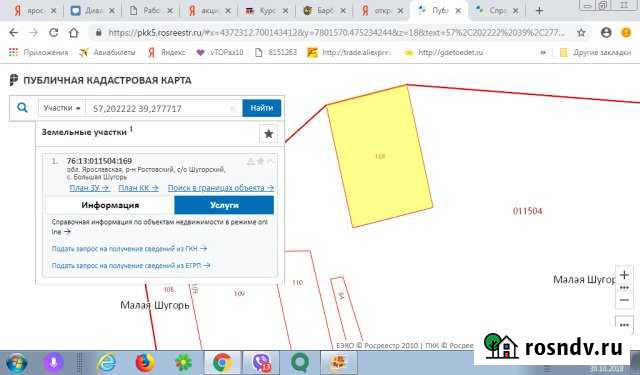Viewport: 640px width, 375px height.
Task: Switch to the Услуги tab
Action: 224,205
